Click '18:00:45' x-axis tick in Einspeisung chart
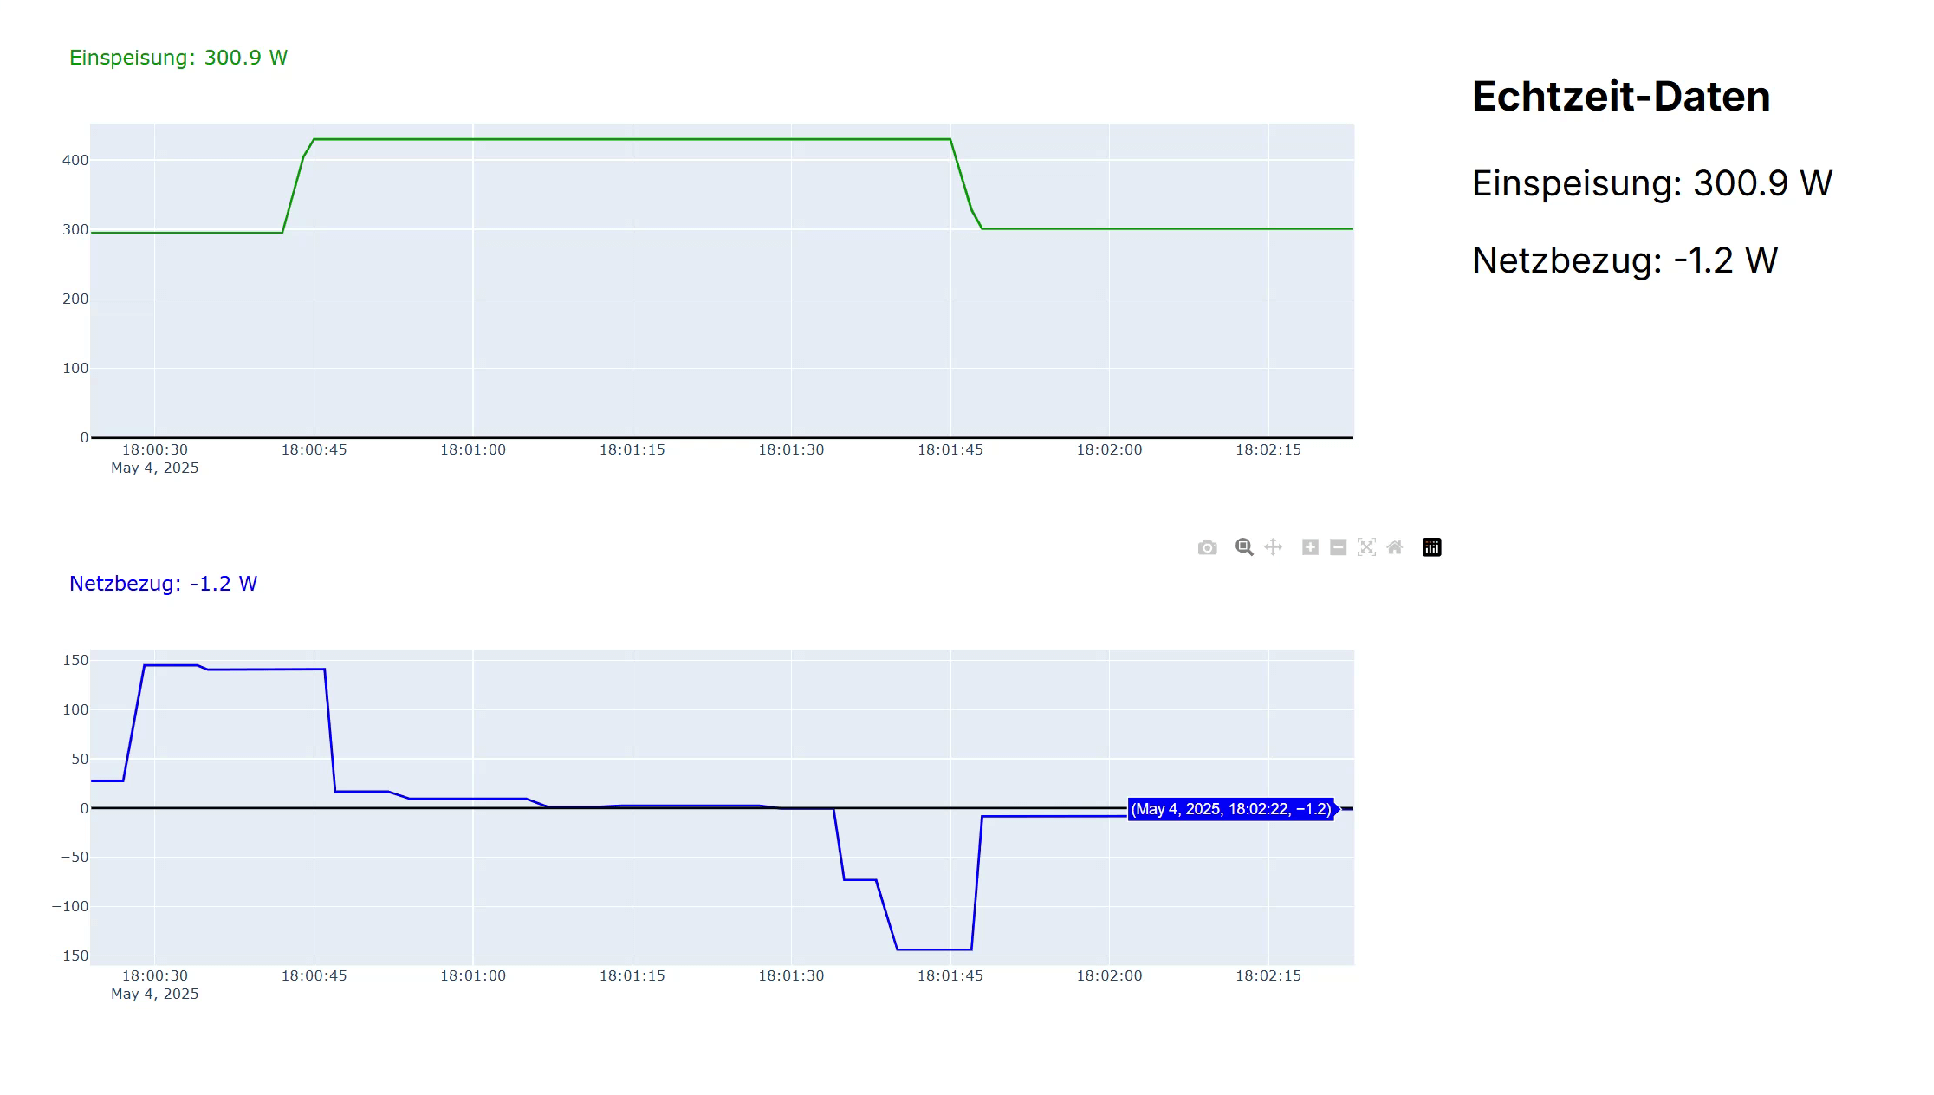The width and height of the screenshot is (1934, 1095). click(x=314, y=450)
